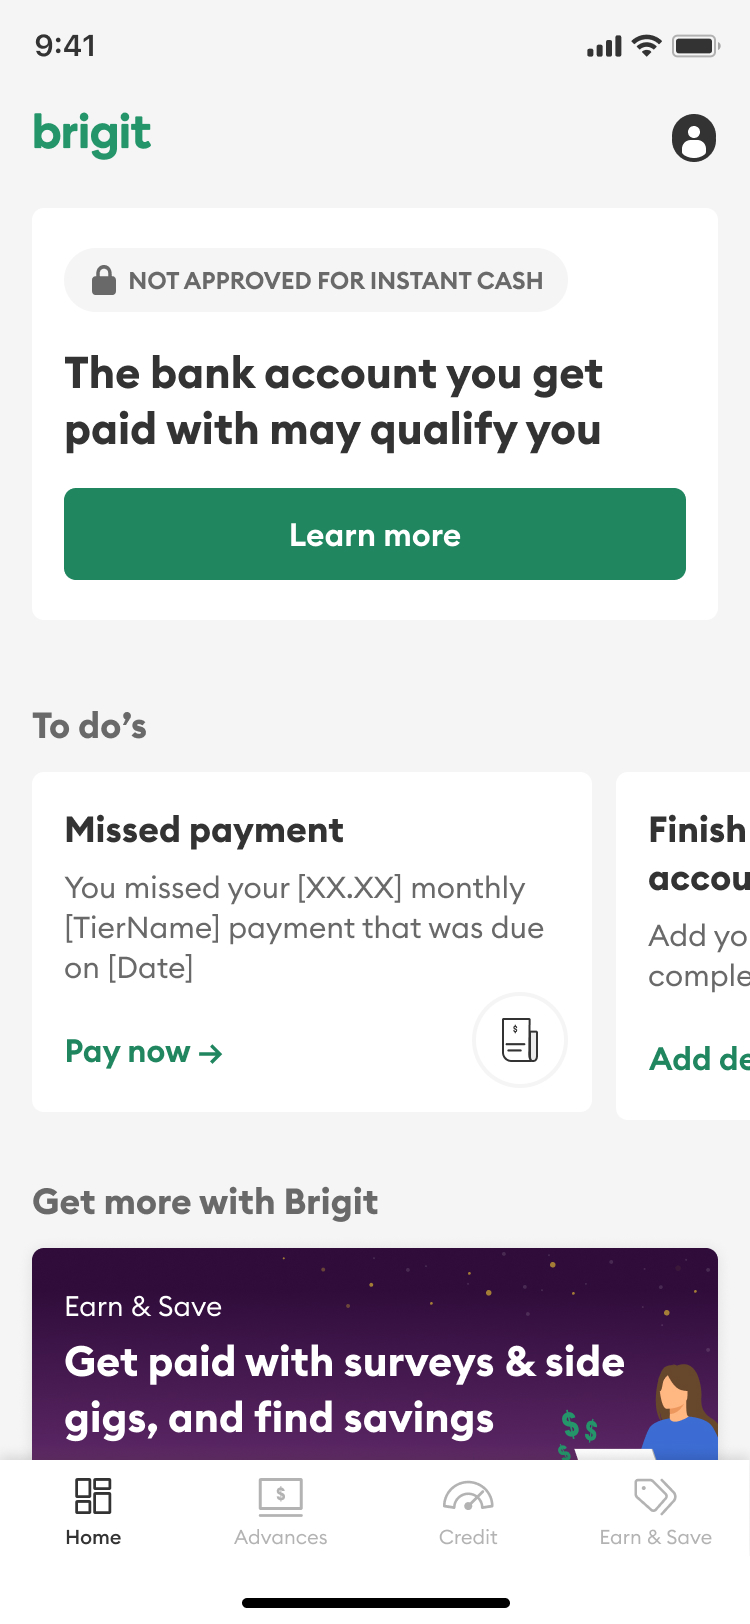Click the home indicator bar
The height and width of the screenshot is (1624, 750).
click(375, 1603)
